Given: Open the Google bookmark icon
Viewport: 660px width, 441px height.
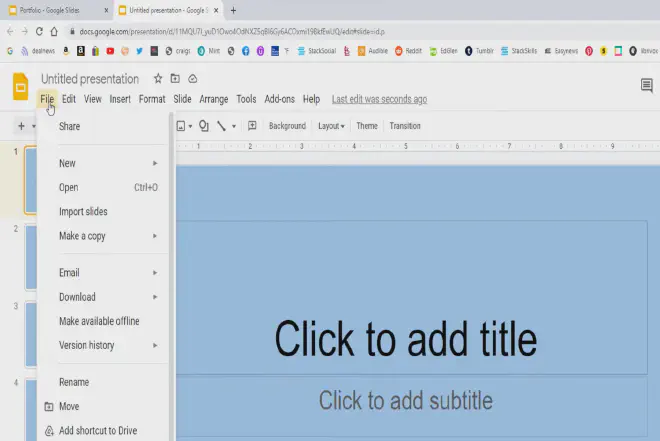Looking at the screenshot, I should tap(10, 51).
